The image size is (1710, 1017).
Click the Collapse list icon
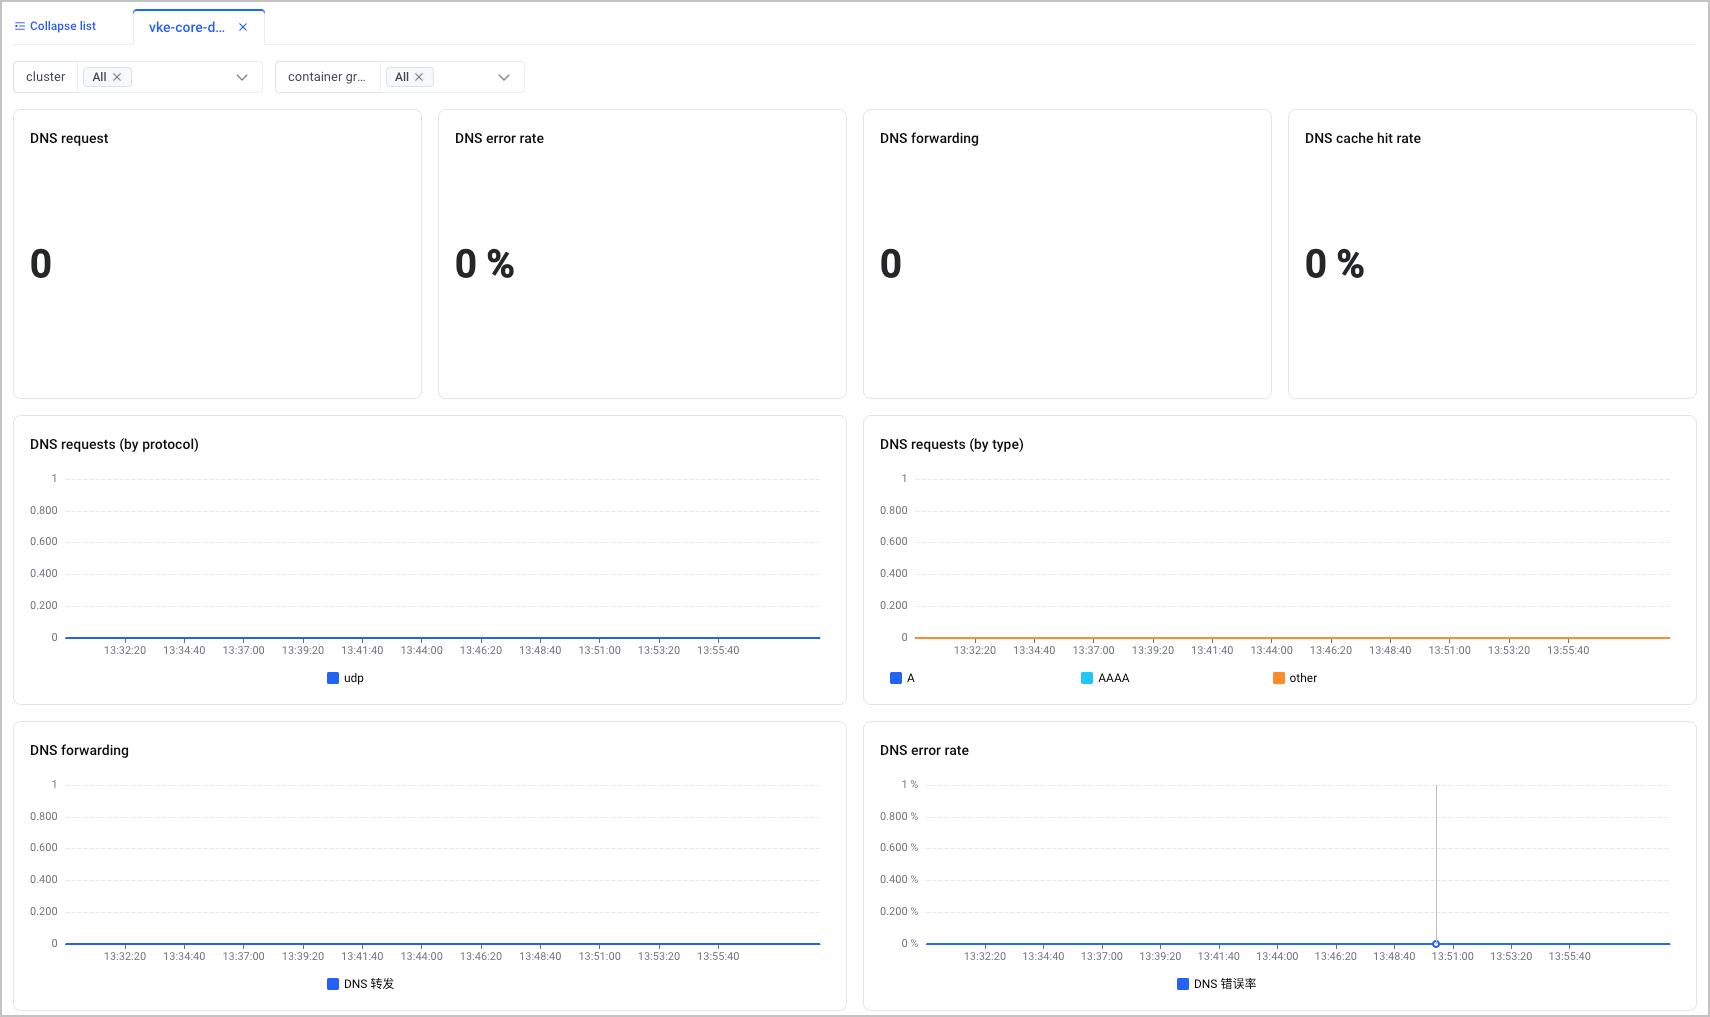coord(20,26)
